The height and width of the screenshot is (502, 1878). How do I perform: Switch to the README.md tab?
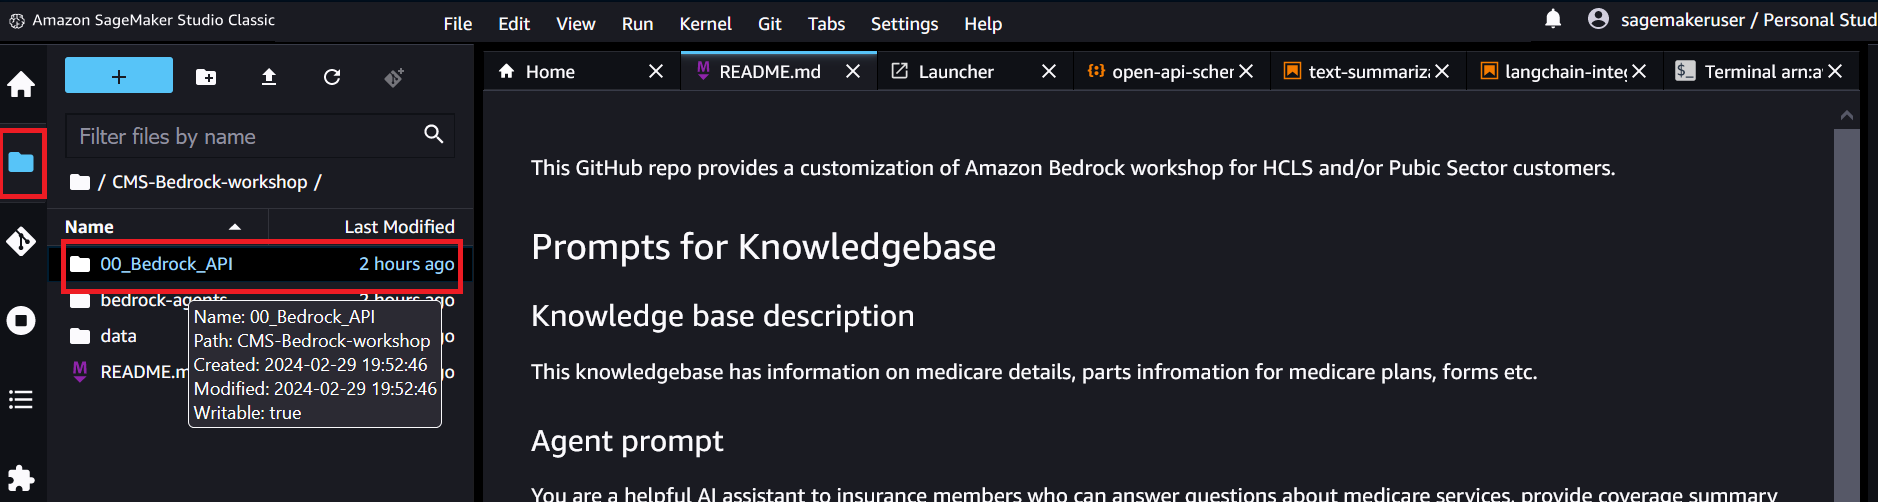pyautogui.click(x=779, y=71)
